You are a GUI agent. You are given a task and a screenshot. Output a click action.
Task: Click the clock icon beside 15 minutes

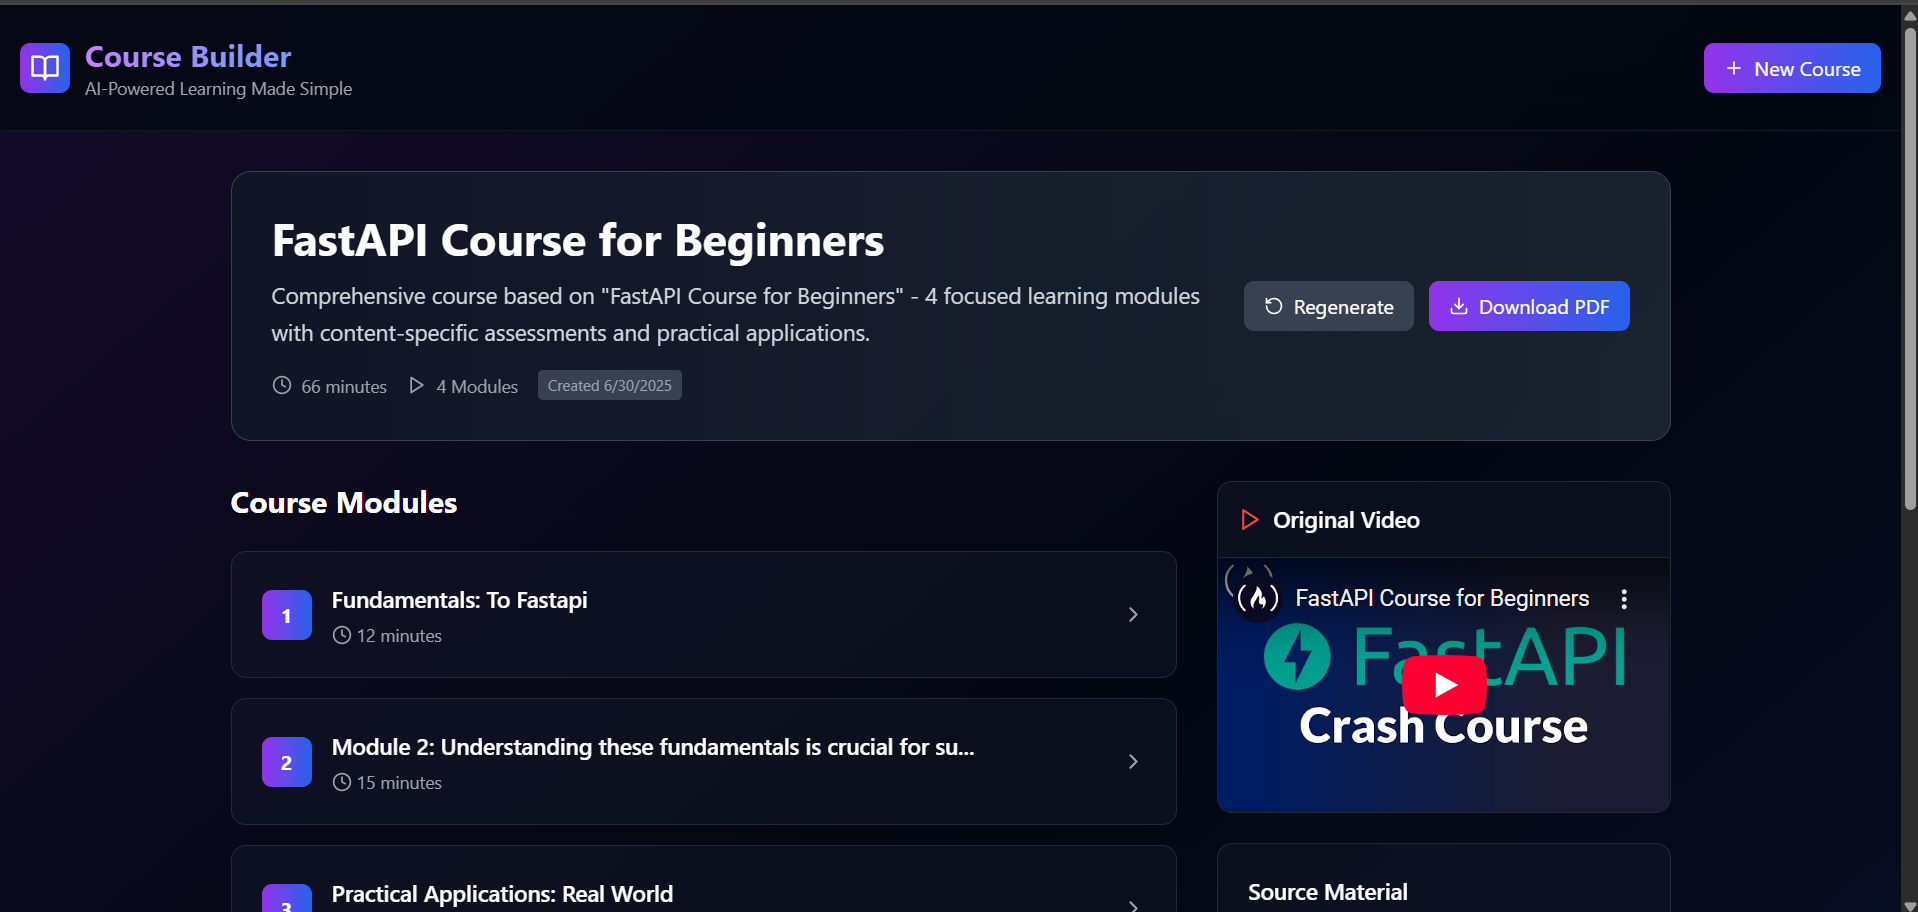tap(342, 782)
